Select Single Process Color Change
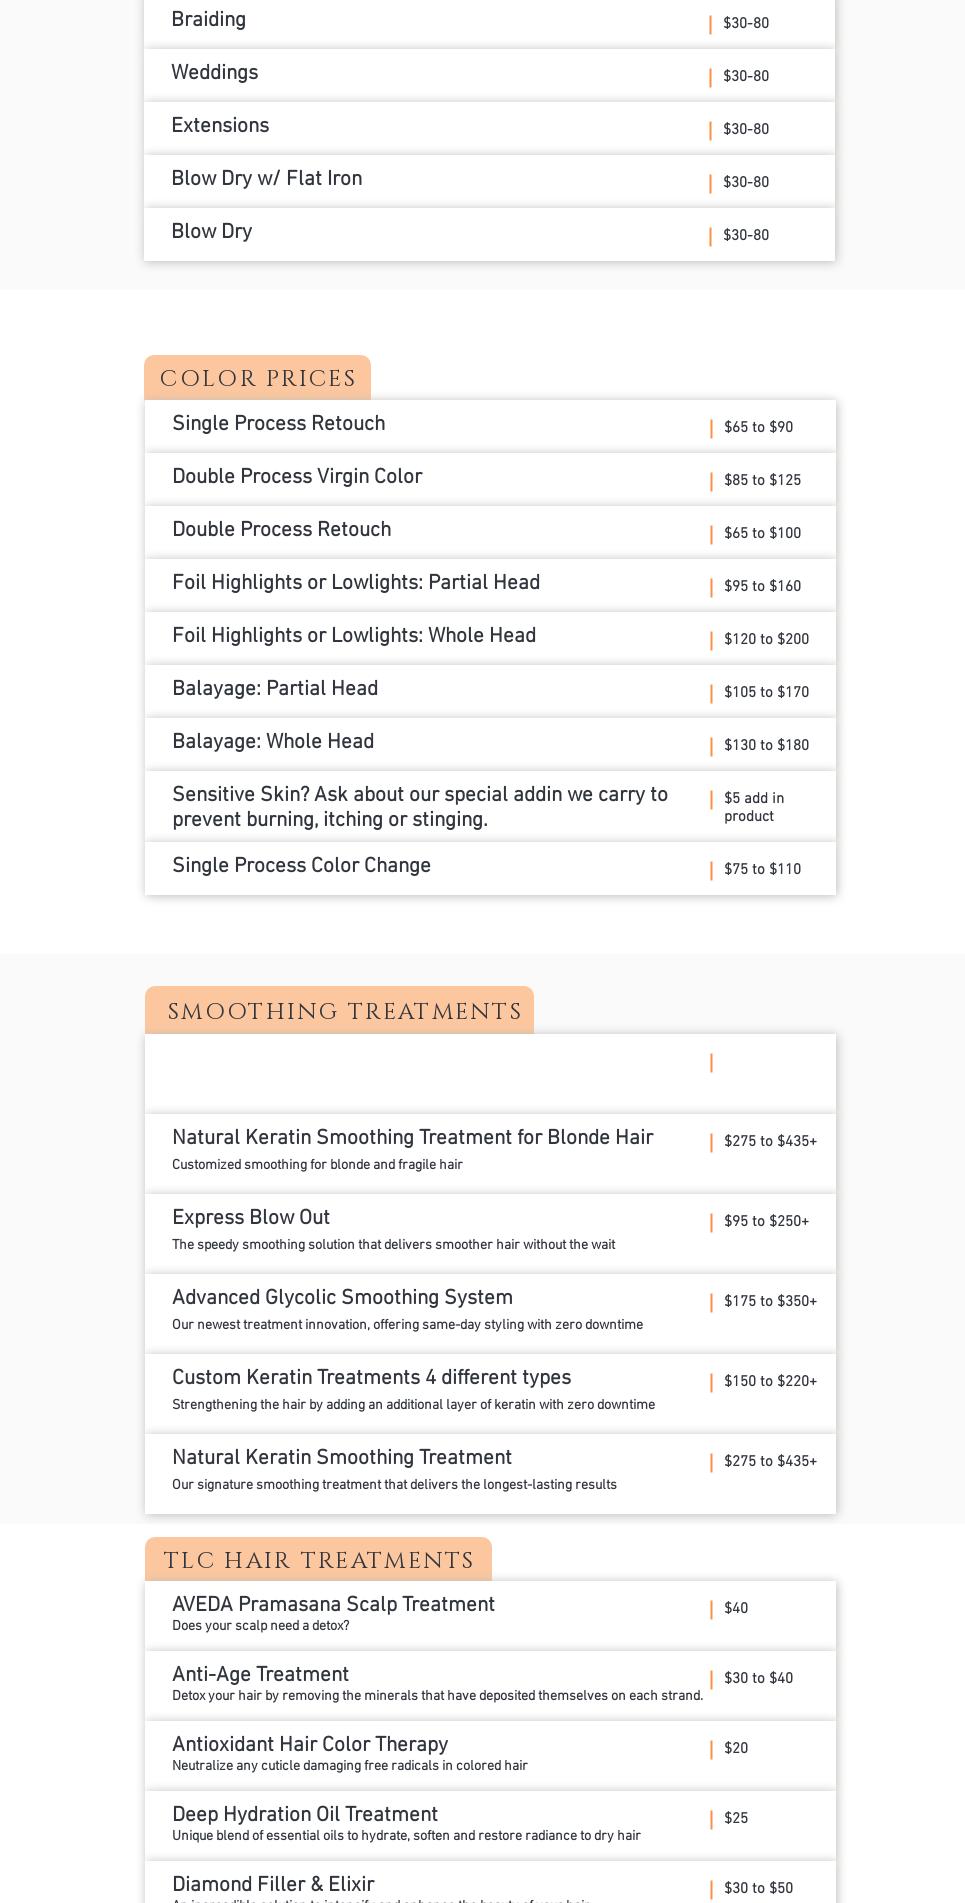 (x=301, y=867)
